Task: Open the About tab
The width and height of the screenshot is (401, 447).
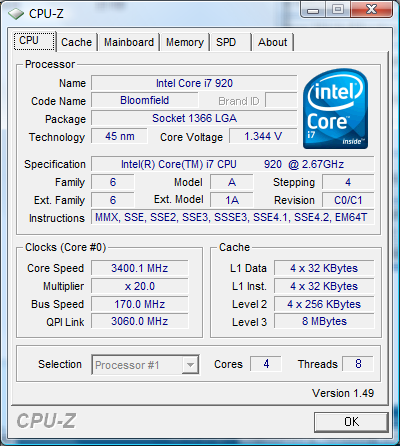Action: coord(273,42)
